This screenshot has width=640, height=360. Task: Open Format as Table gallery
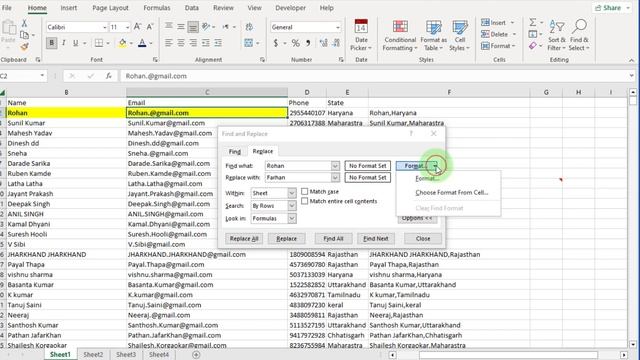433,35
